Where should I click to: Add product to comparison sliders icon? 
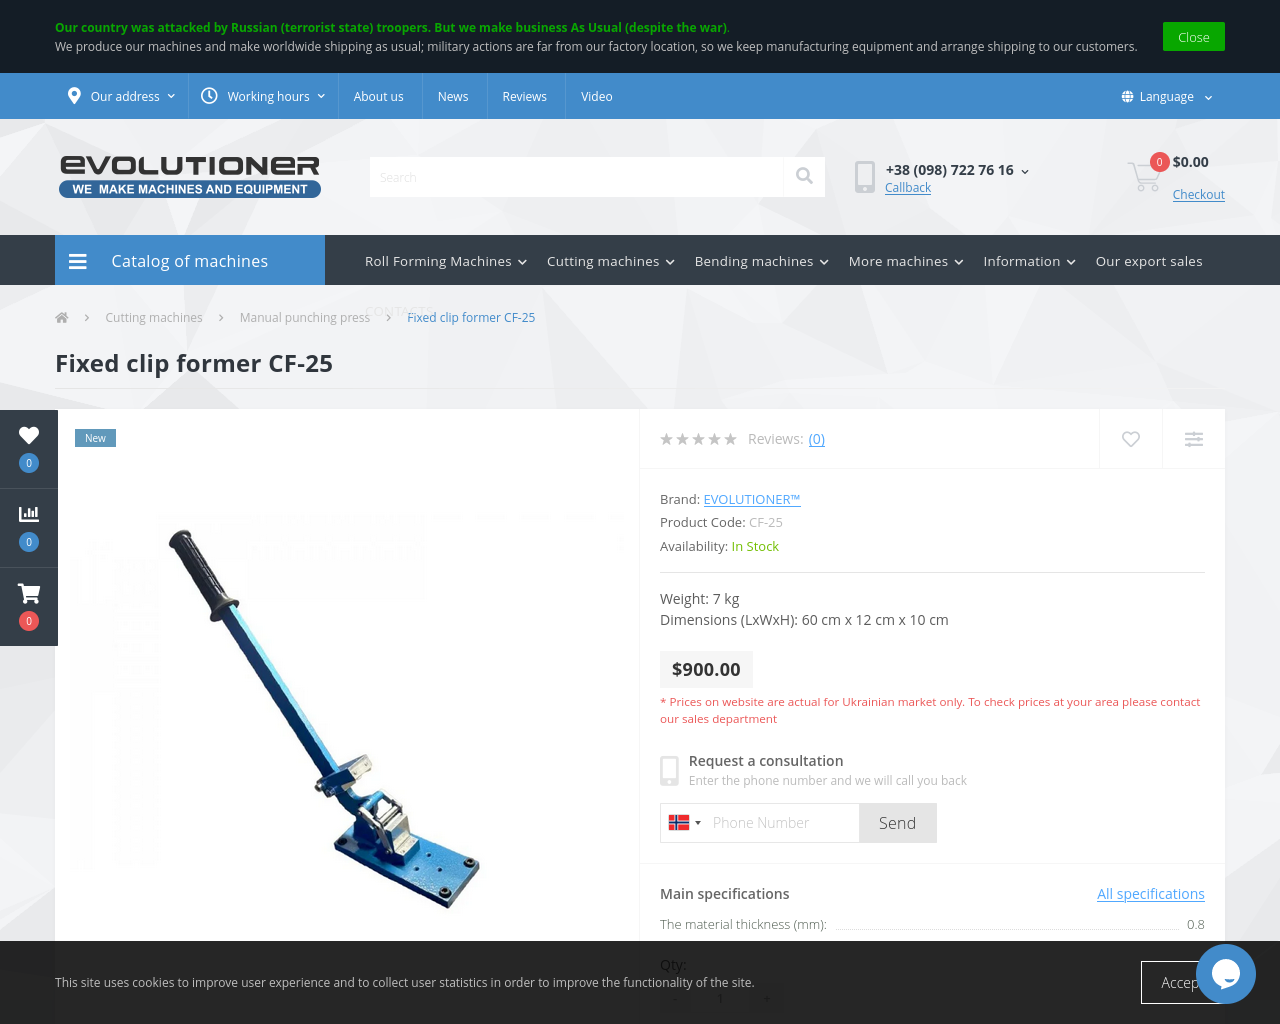1194,439
